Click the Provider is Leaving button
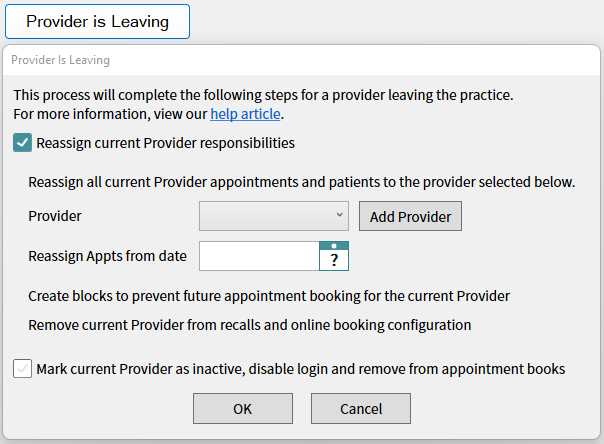 [97, 21]
